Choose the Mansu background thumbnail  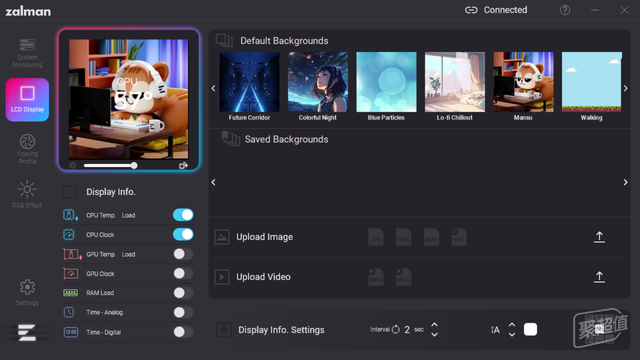[x=524, y=82]
